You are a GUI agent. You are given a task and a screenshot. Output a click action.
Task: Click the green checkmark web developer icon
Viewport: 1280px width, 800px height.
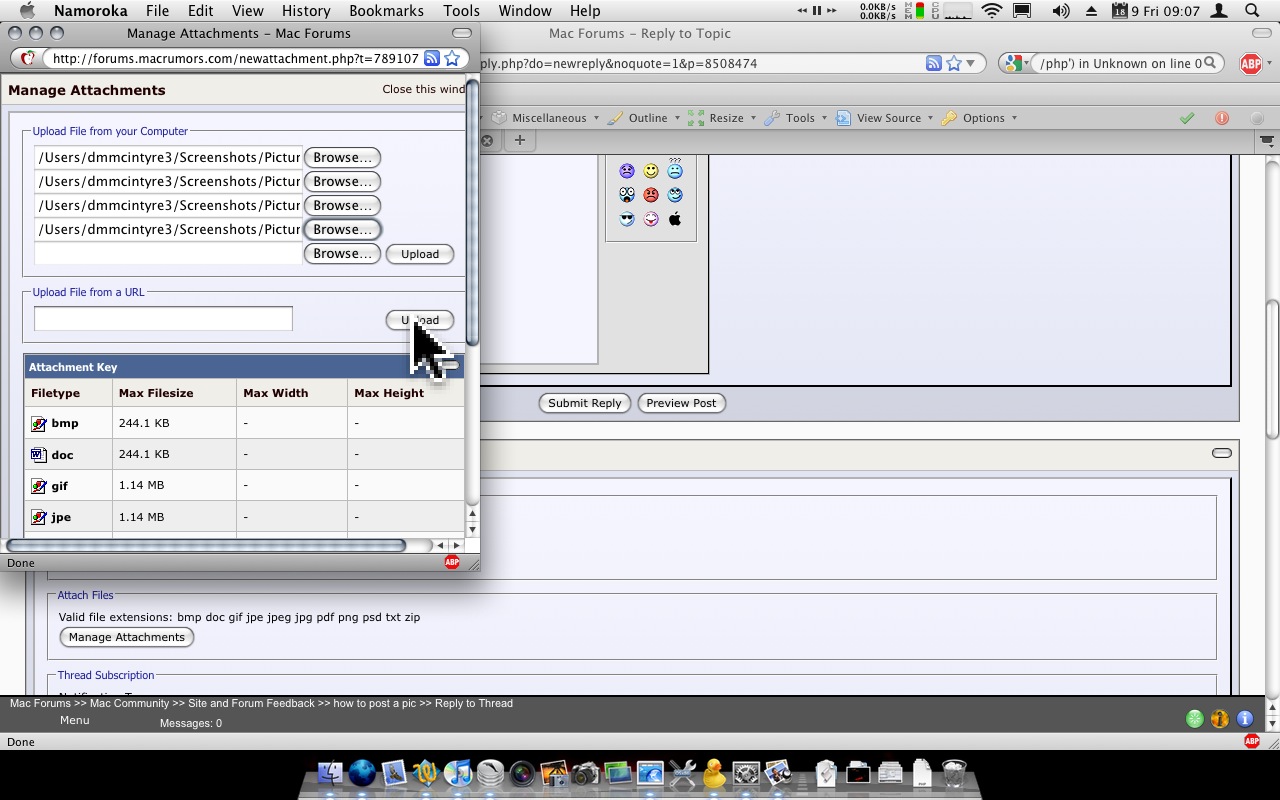click(x=1187, y=118)
